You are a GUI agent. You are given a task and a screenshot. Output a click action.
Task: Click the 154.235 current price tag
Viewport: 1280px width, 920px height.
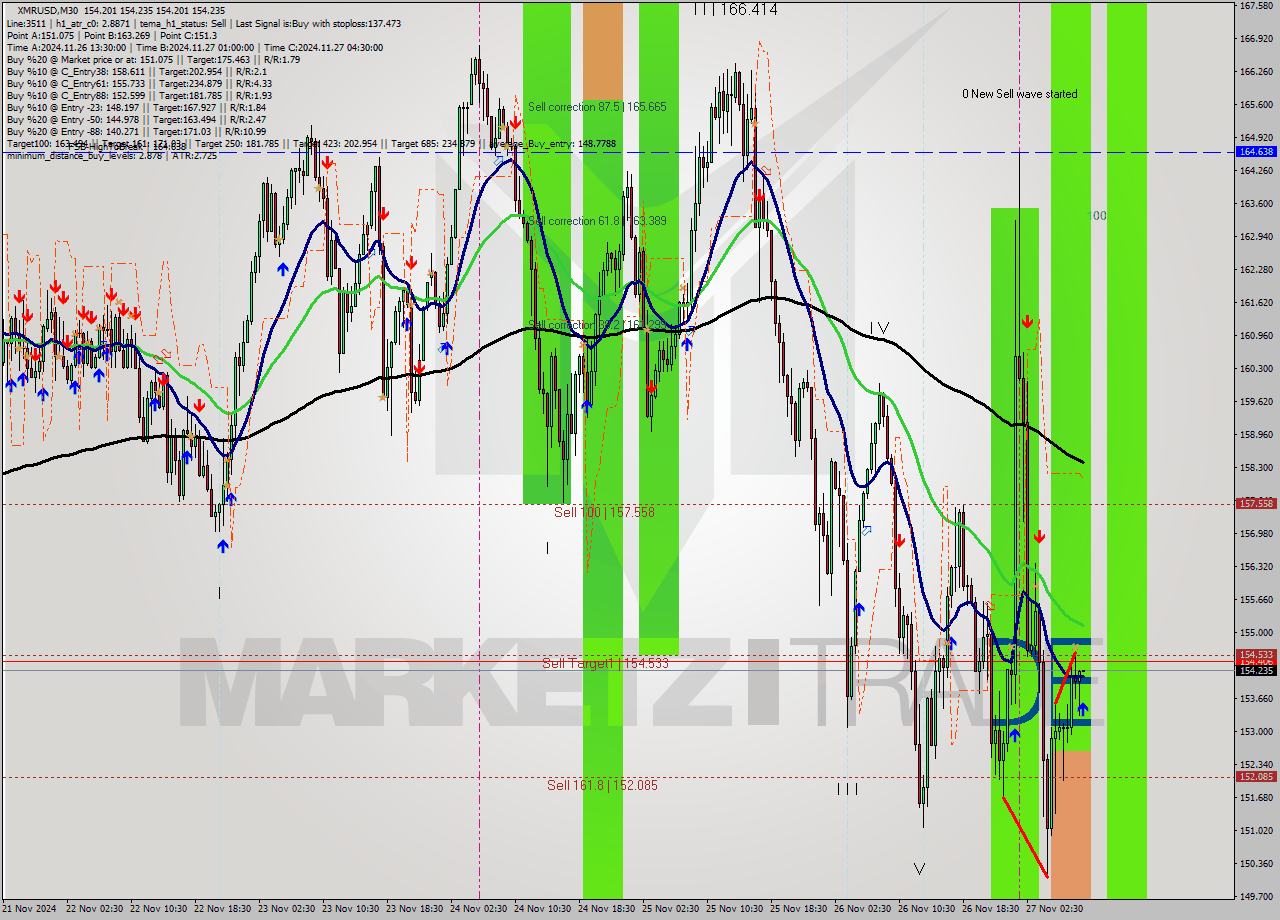tap(1255, 670)
